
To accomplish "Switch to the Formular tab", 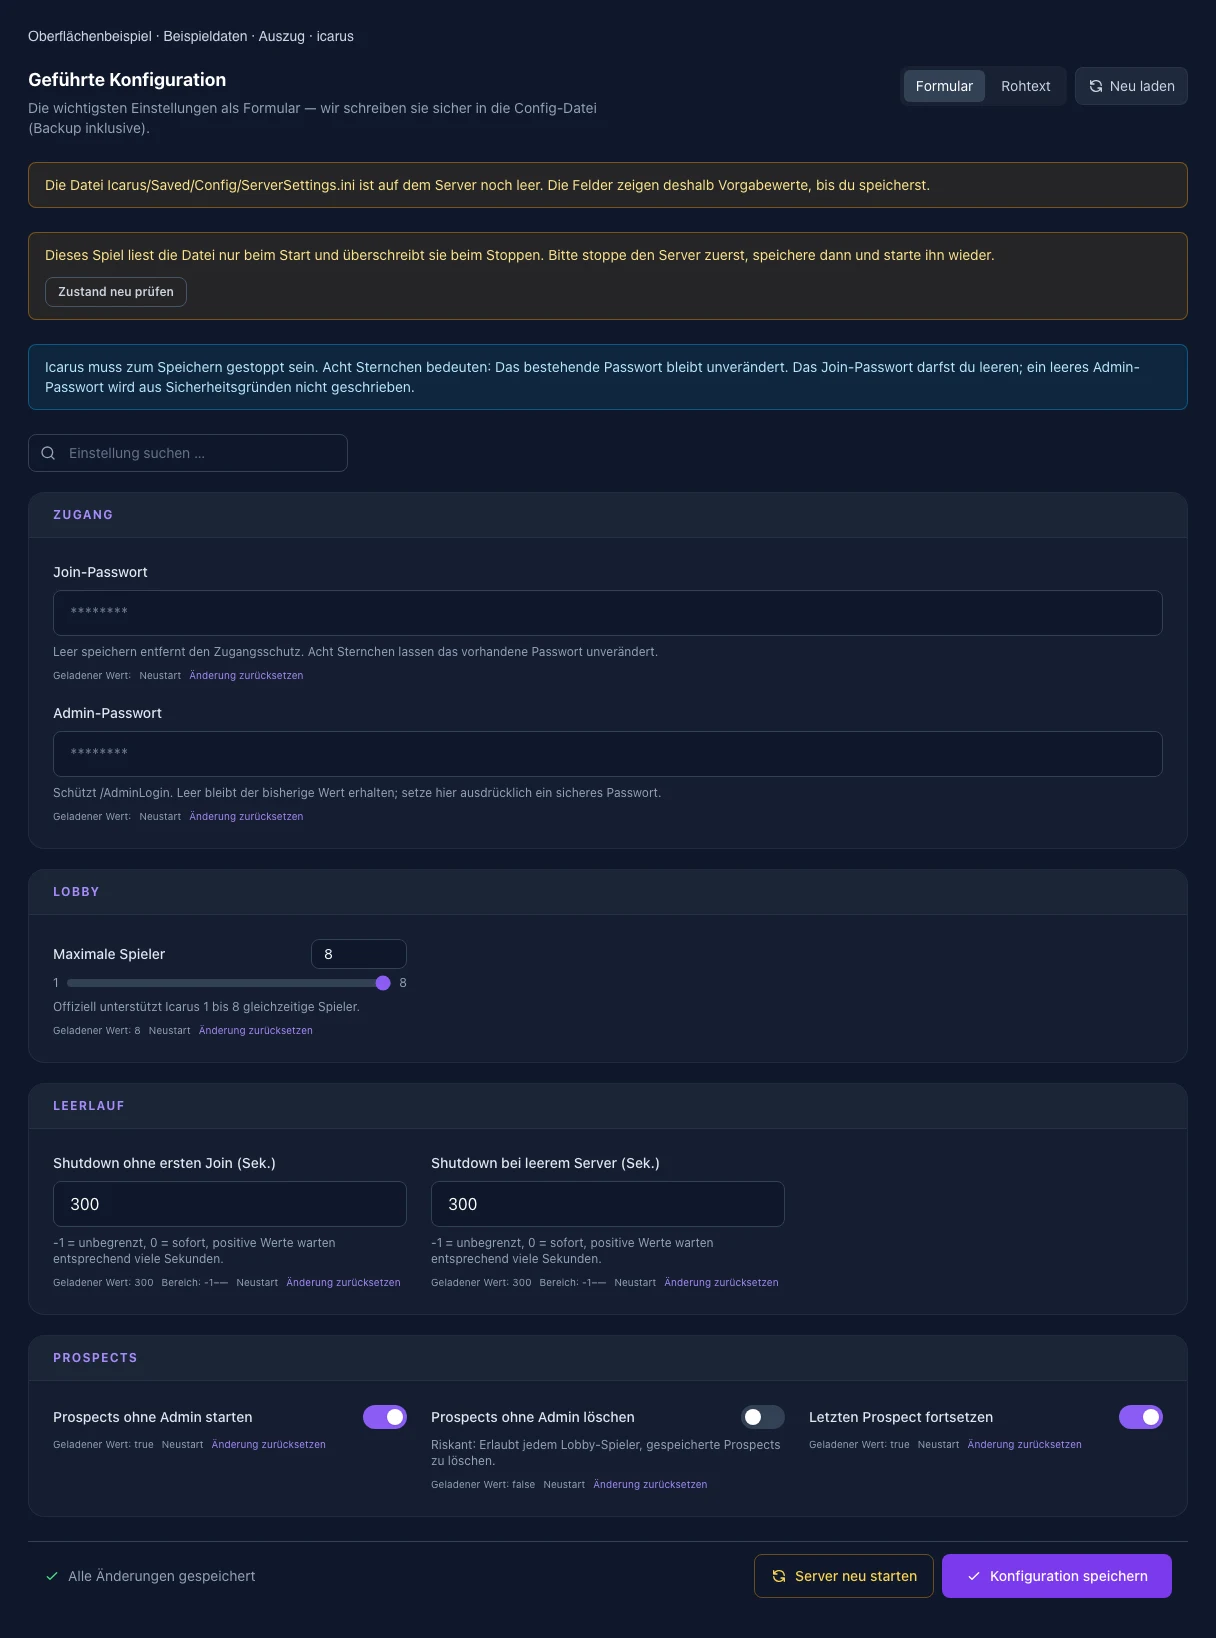I will (944, 86).
